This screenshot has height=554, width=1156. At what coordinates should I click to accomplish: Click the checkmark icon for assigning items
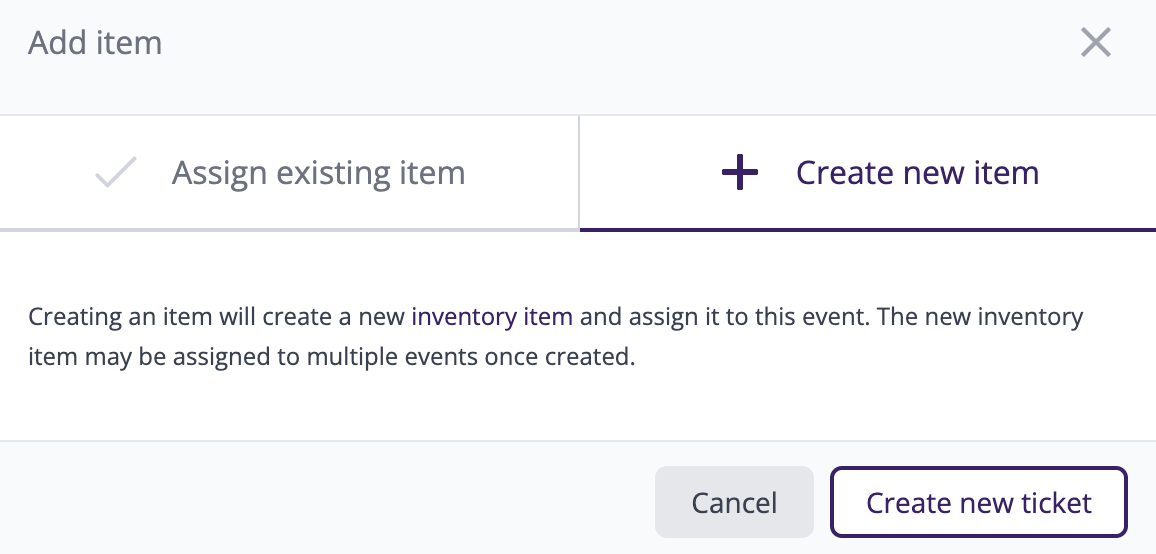click(x=116, y=174)
